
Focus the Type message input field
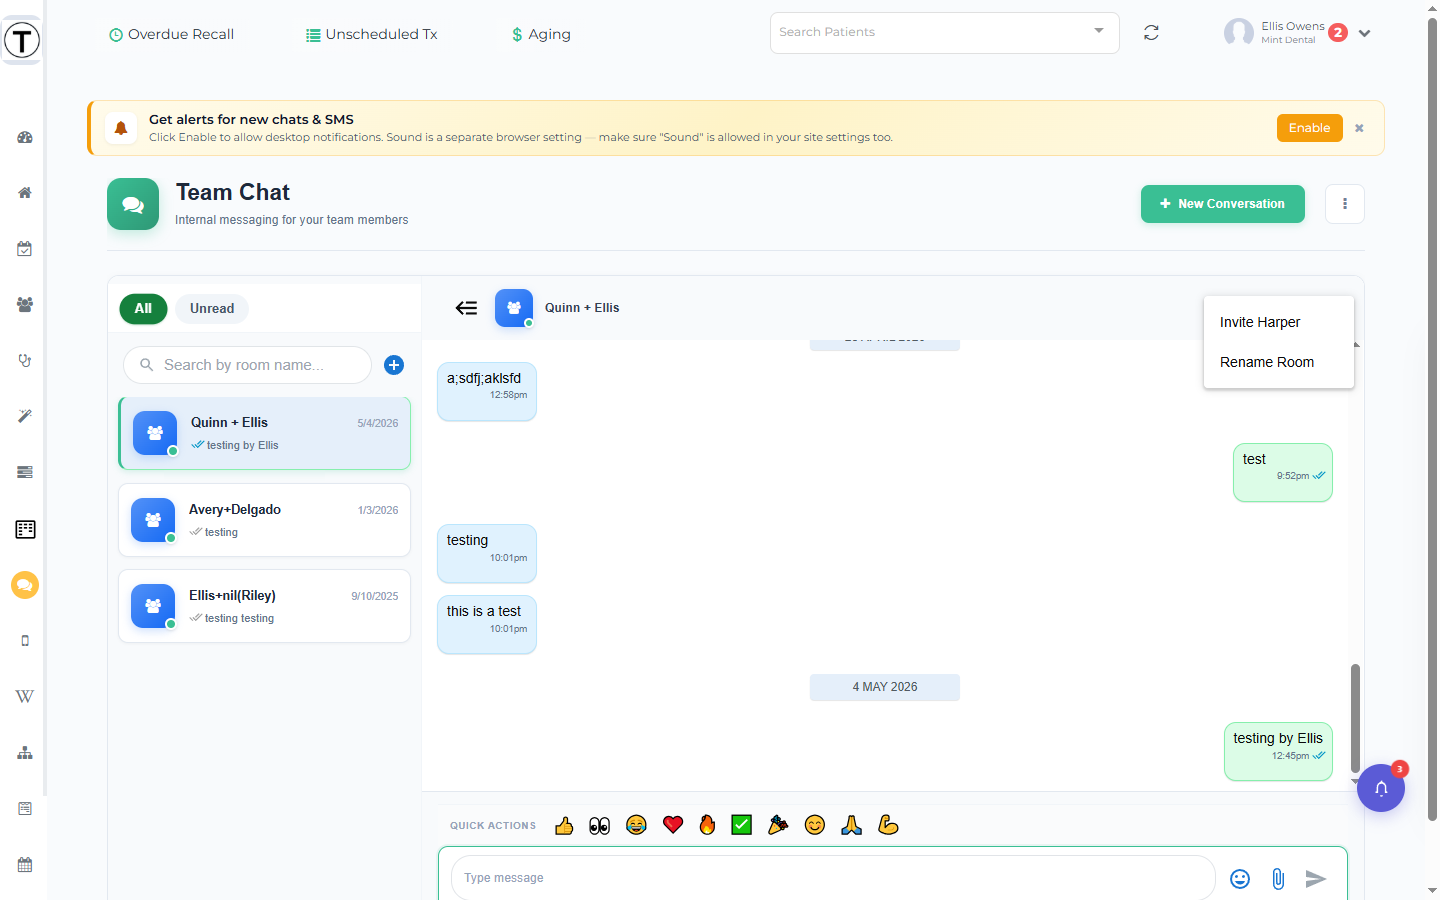(x=833, y=878)
